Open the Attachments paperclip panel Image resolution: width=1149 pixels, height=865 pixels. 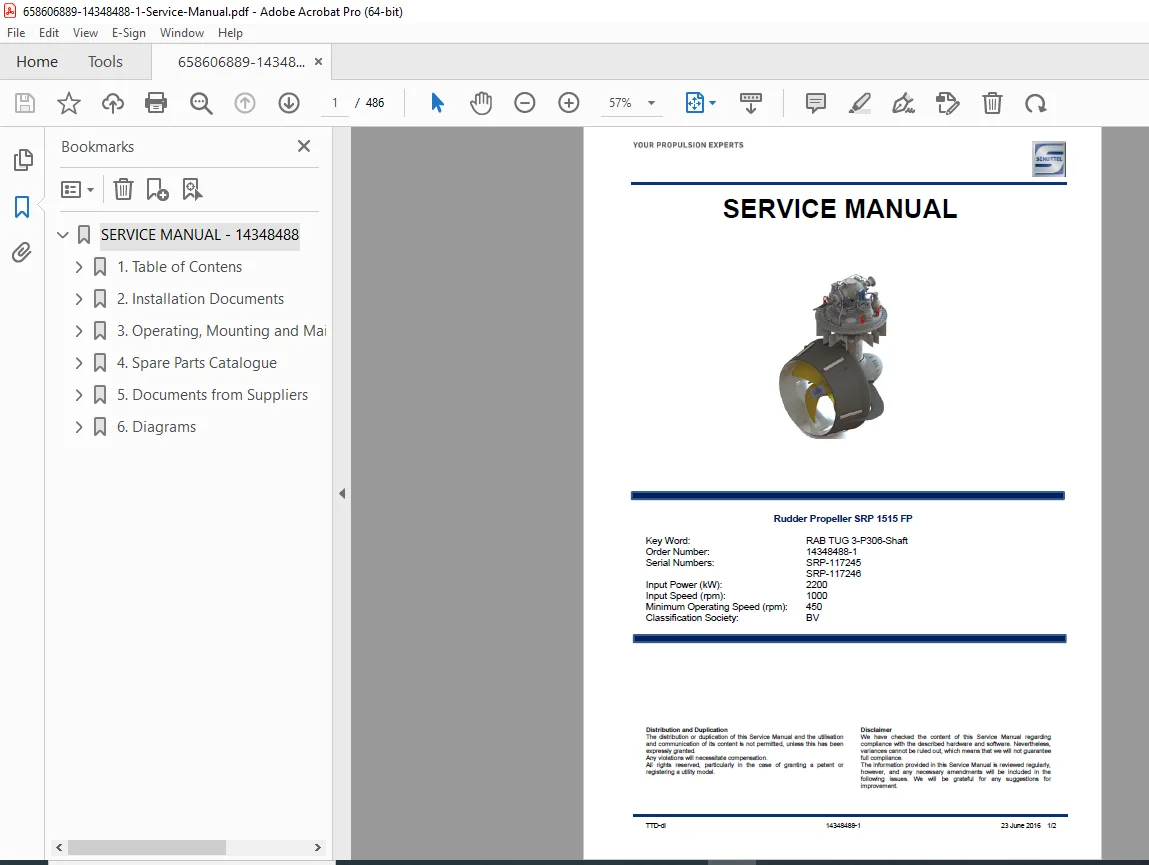22,253
